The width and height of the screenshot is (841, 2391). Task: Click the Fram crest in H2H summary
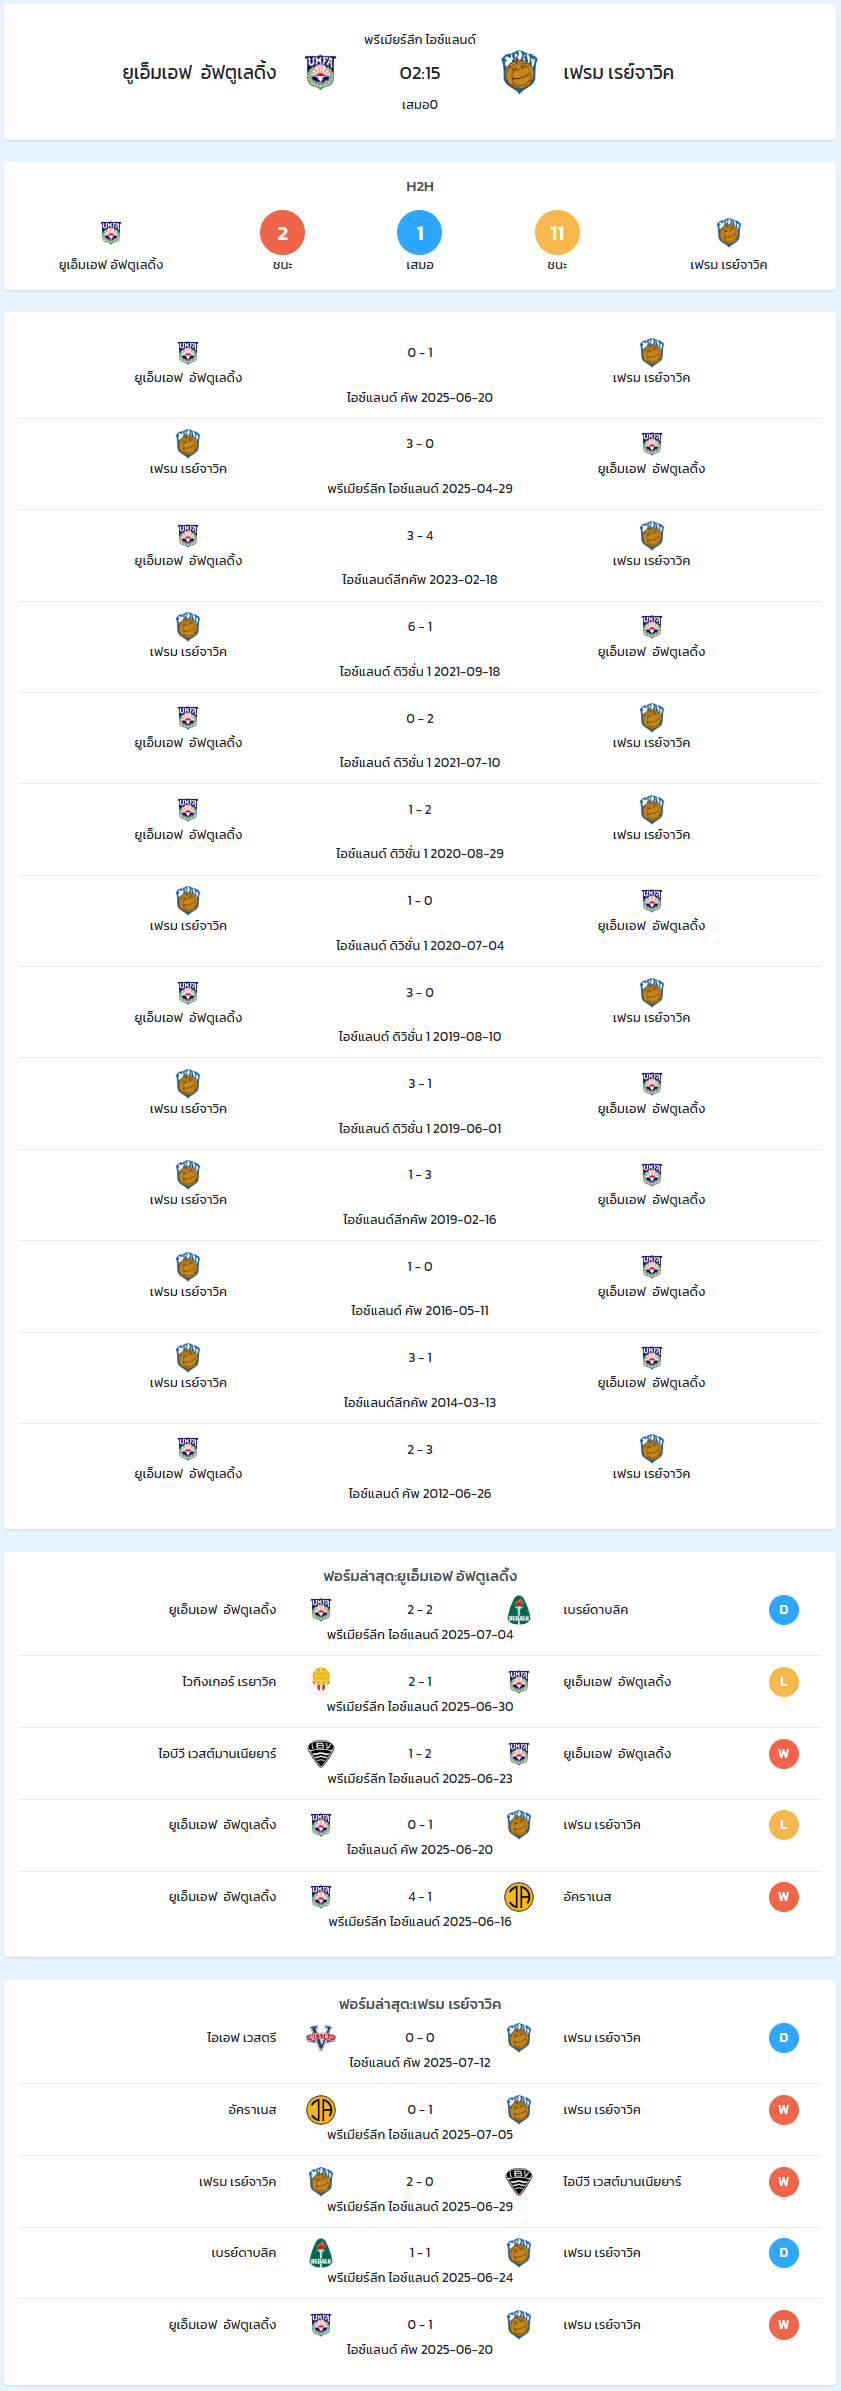pos(729,233)
